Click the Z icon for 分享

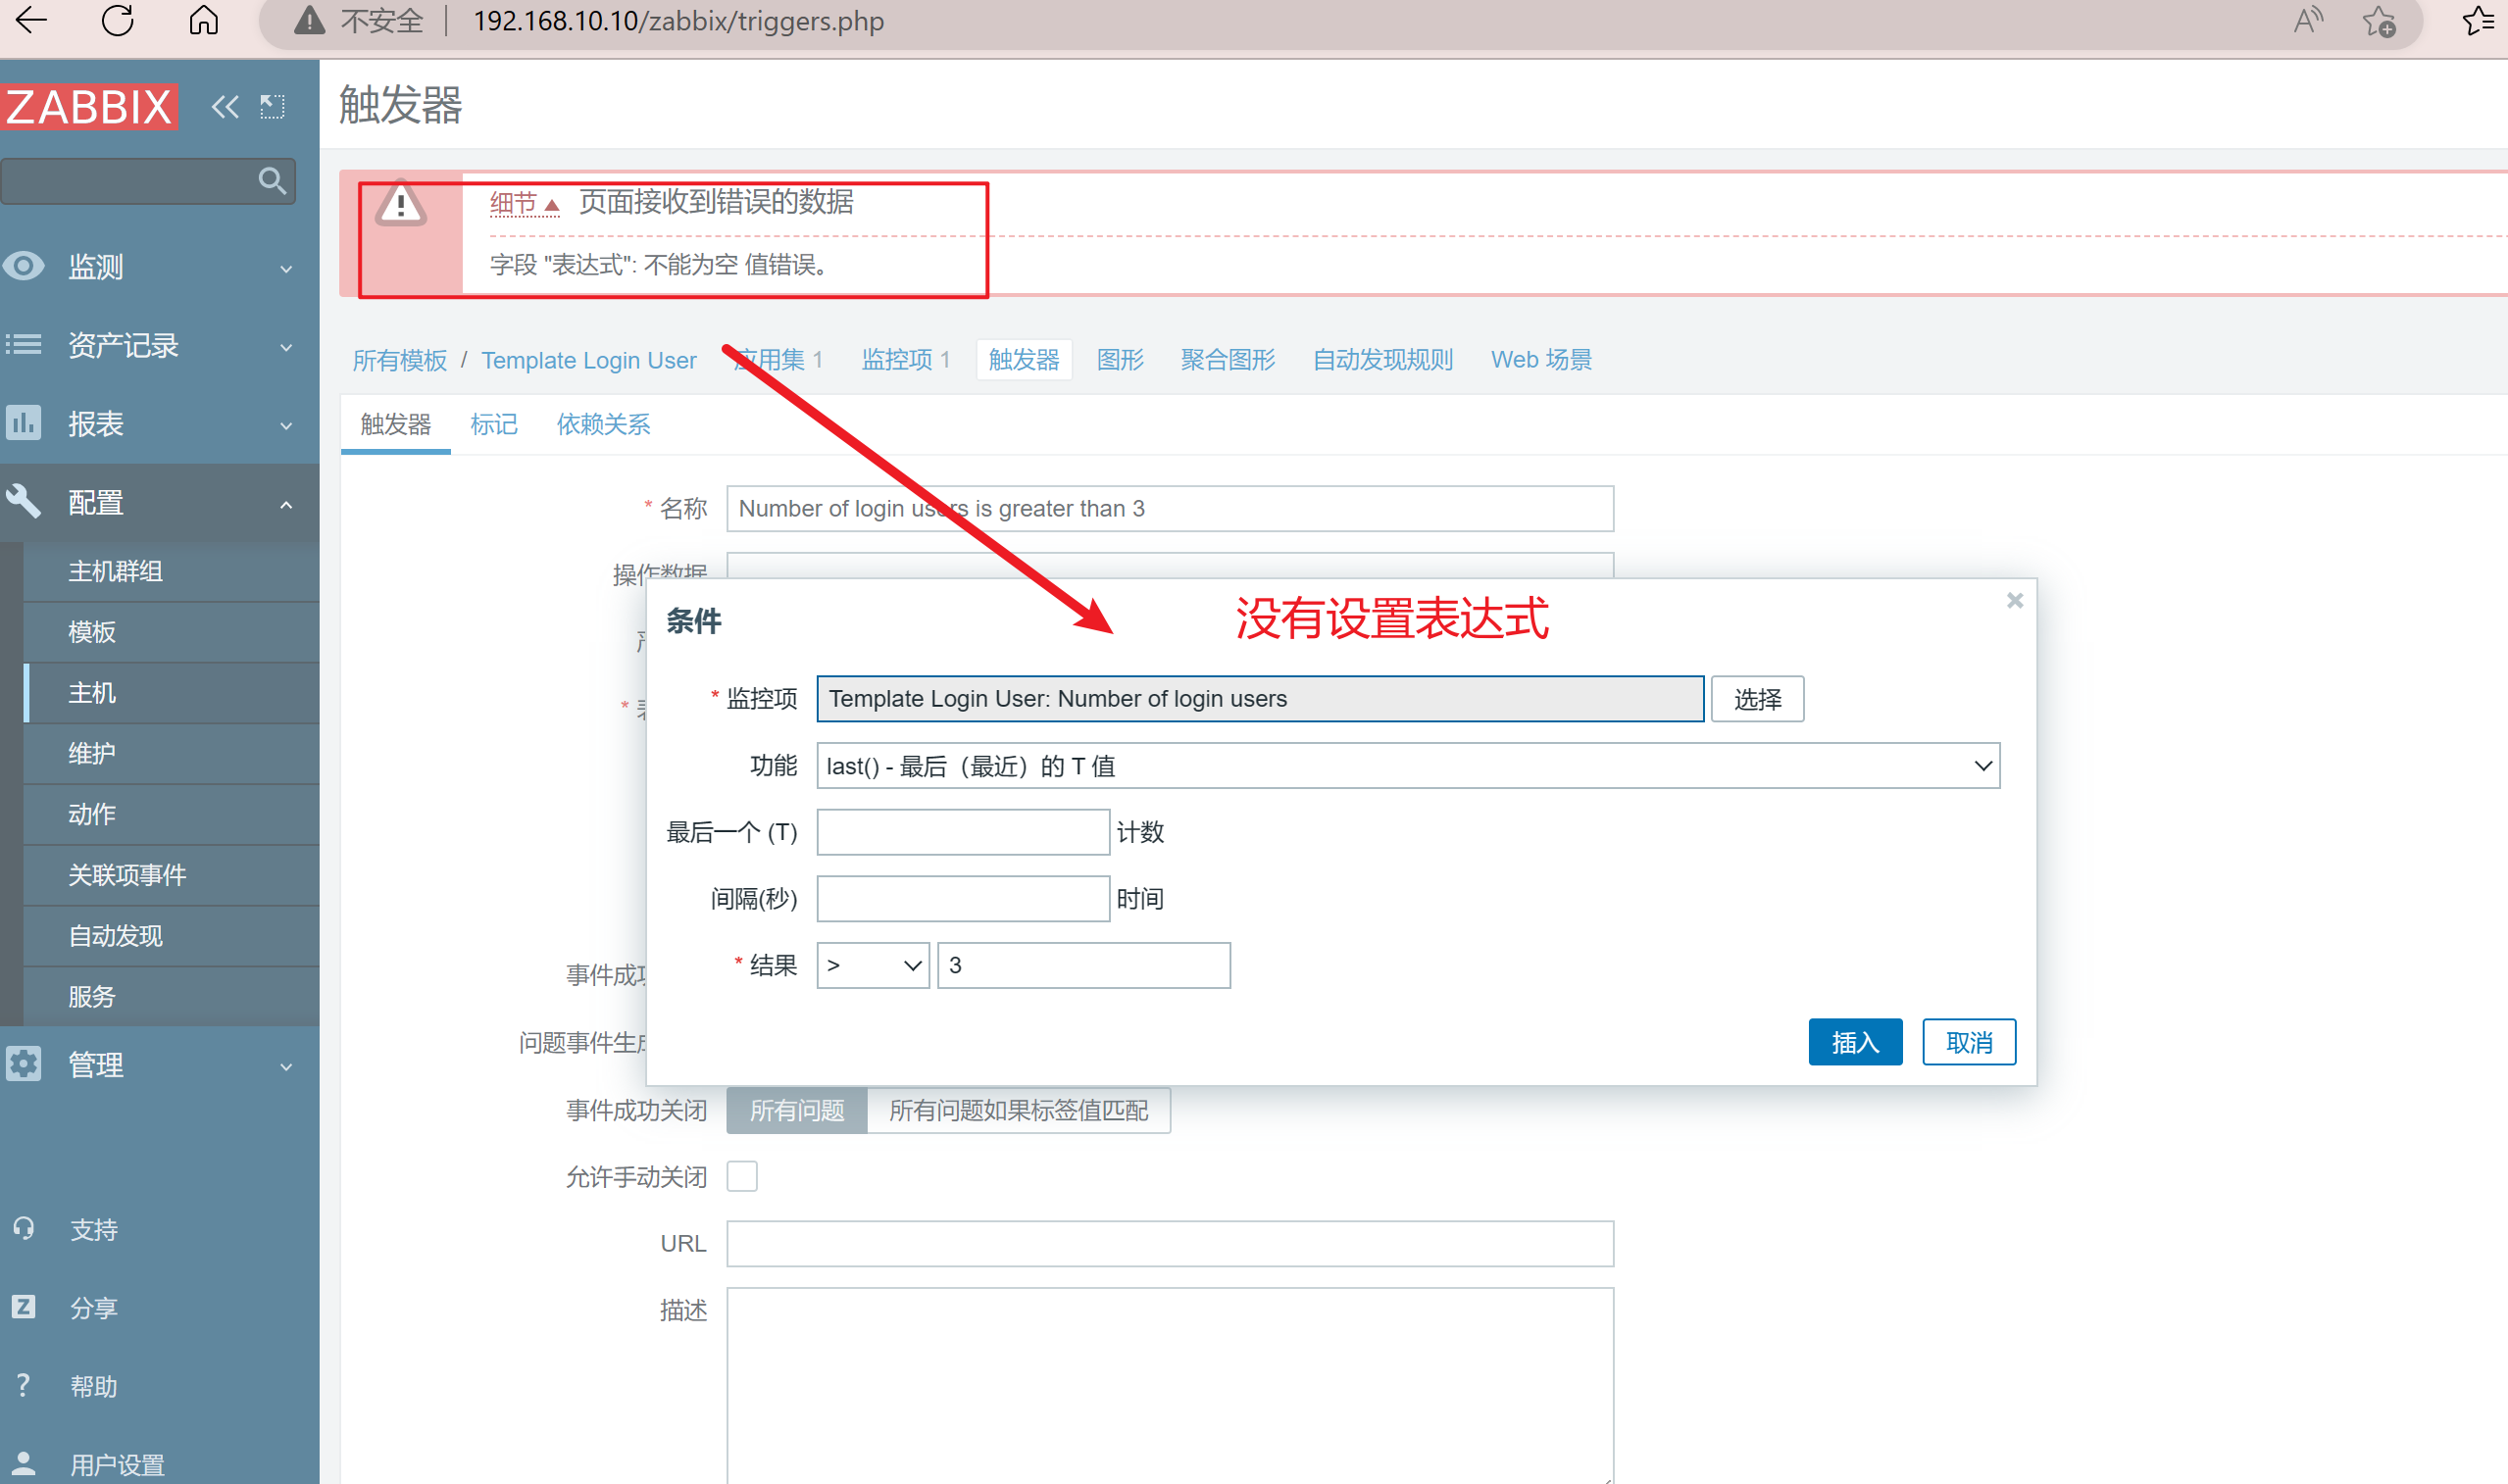pyautogui.click(x=24, y=1307)
